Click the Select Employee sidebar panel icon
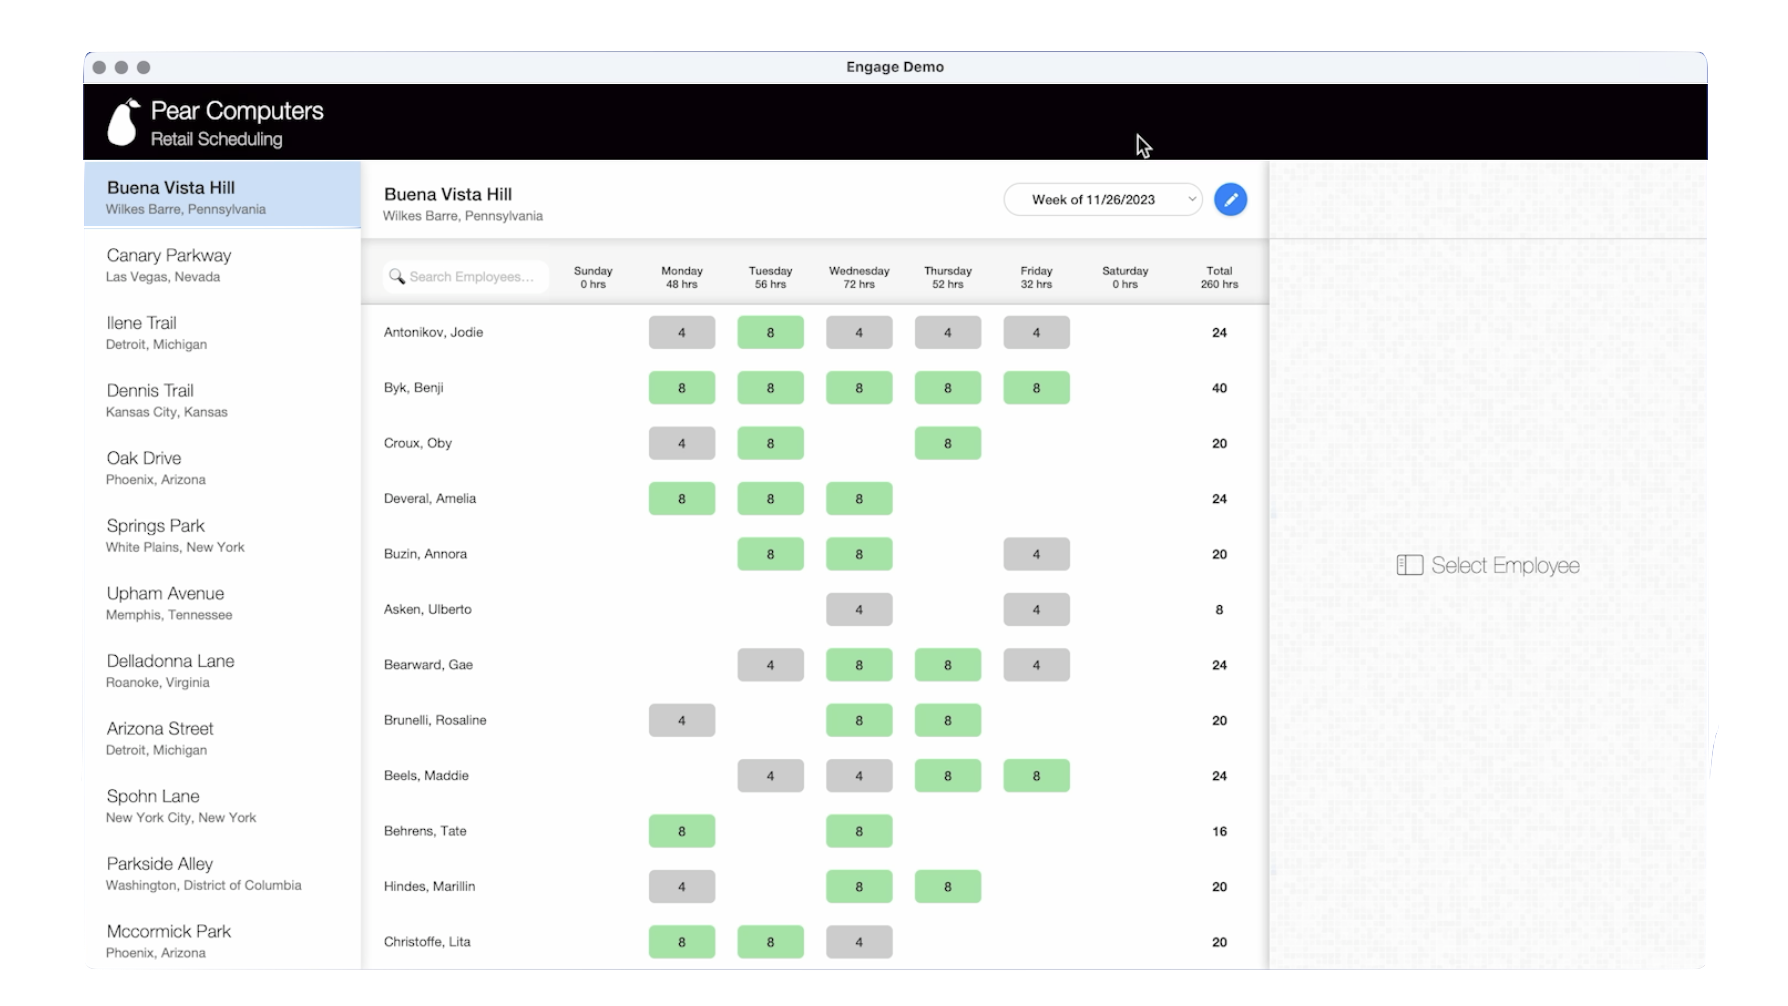1788x1006 pixels. (x=1409, y=566)
